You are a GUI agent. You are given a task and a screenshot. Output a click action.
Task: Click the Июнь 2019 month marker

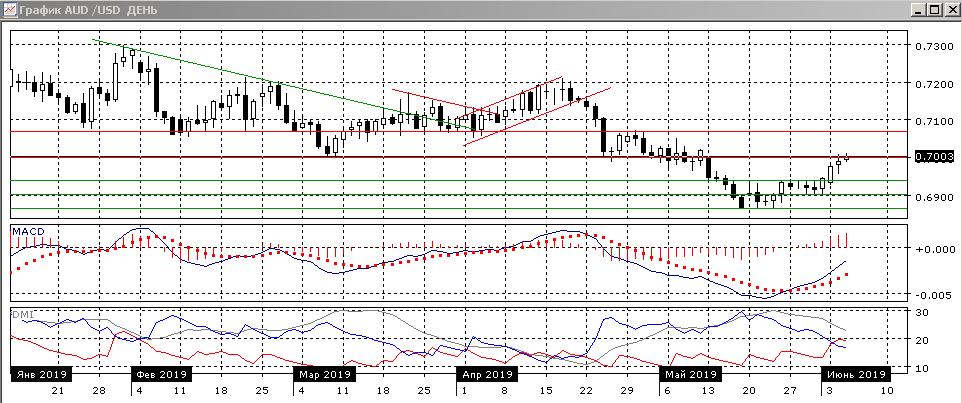pyautogui.click(x=855, y=374)
